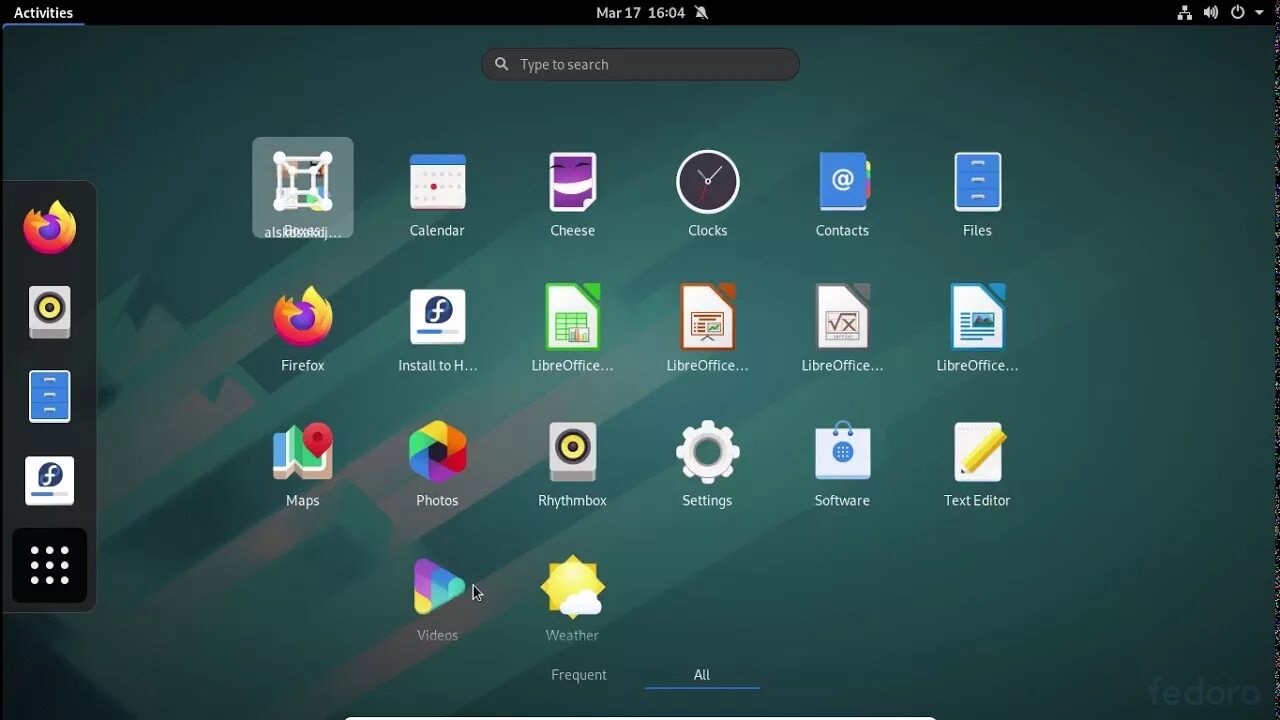This screenshot has height=720, width=1280.
Task: Toggle the Show Applications grid button
Action: coord(49,565)
